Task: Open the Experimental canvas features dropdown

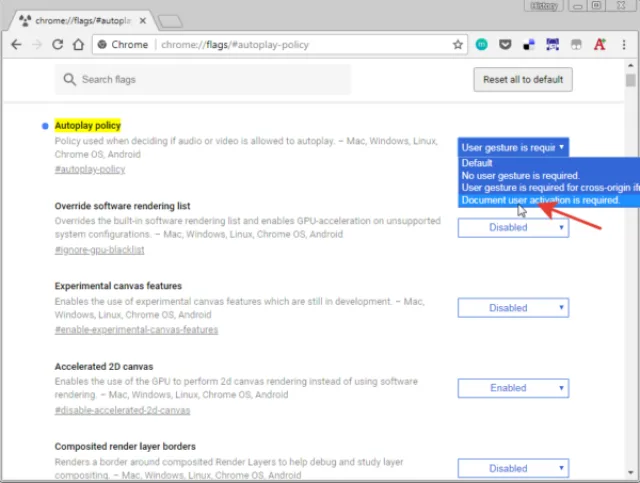Action: [513, 308]
